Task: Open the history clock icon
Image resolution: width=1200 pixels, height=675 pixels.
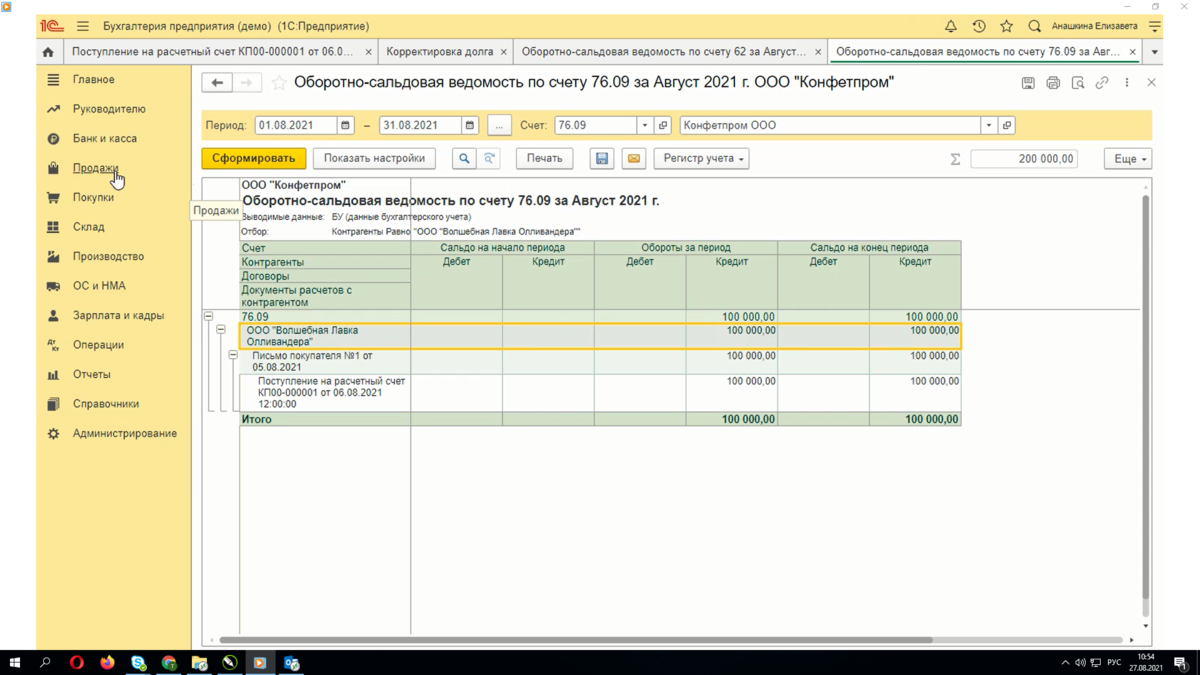Action: point(979,26)
